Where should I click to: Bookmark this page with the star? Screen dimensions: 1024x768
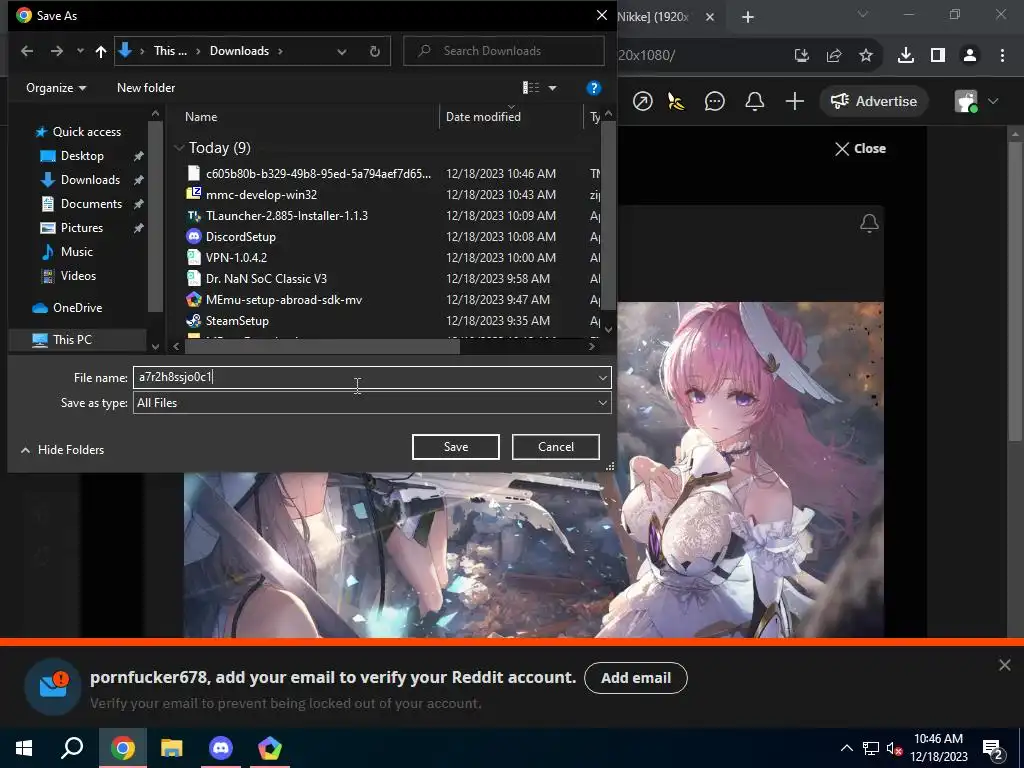pyautogui.click(x=866, y=56)
